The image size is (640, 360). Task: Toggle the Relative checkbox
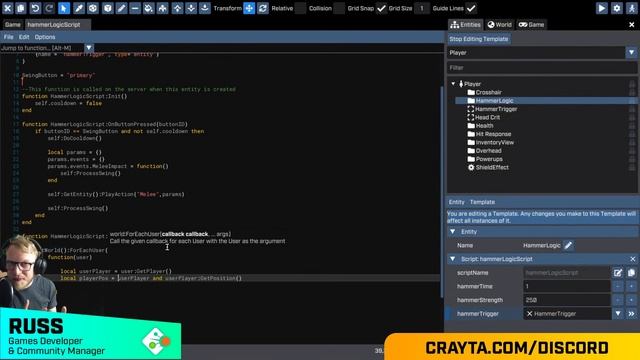point(300,8)
